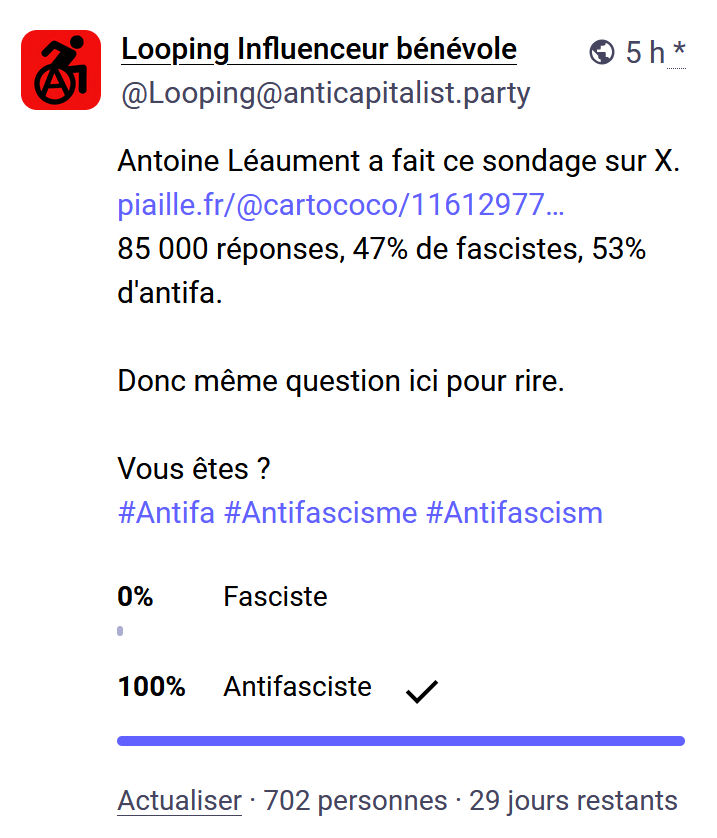Click the @Looping@anticapitalist.party handle
Viewport: 717px width, 838px height.
pos(325,94)
